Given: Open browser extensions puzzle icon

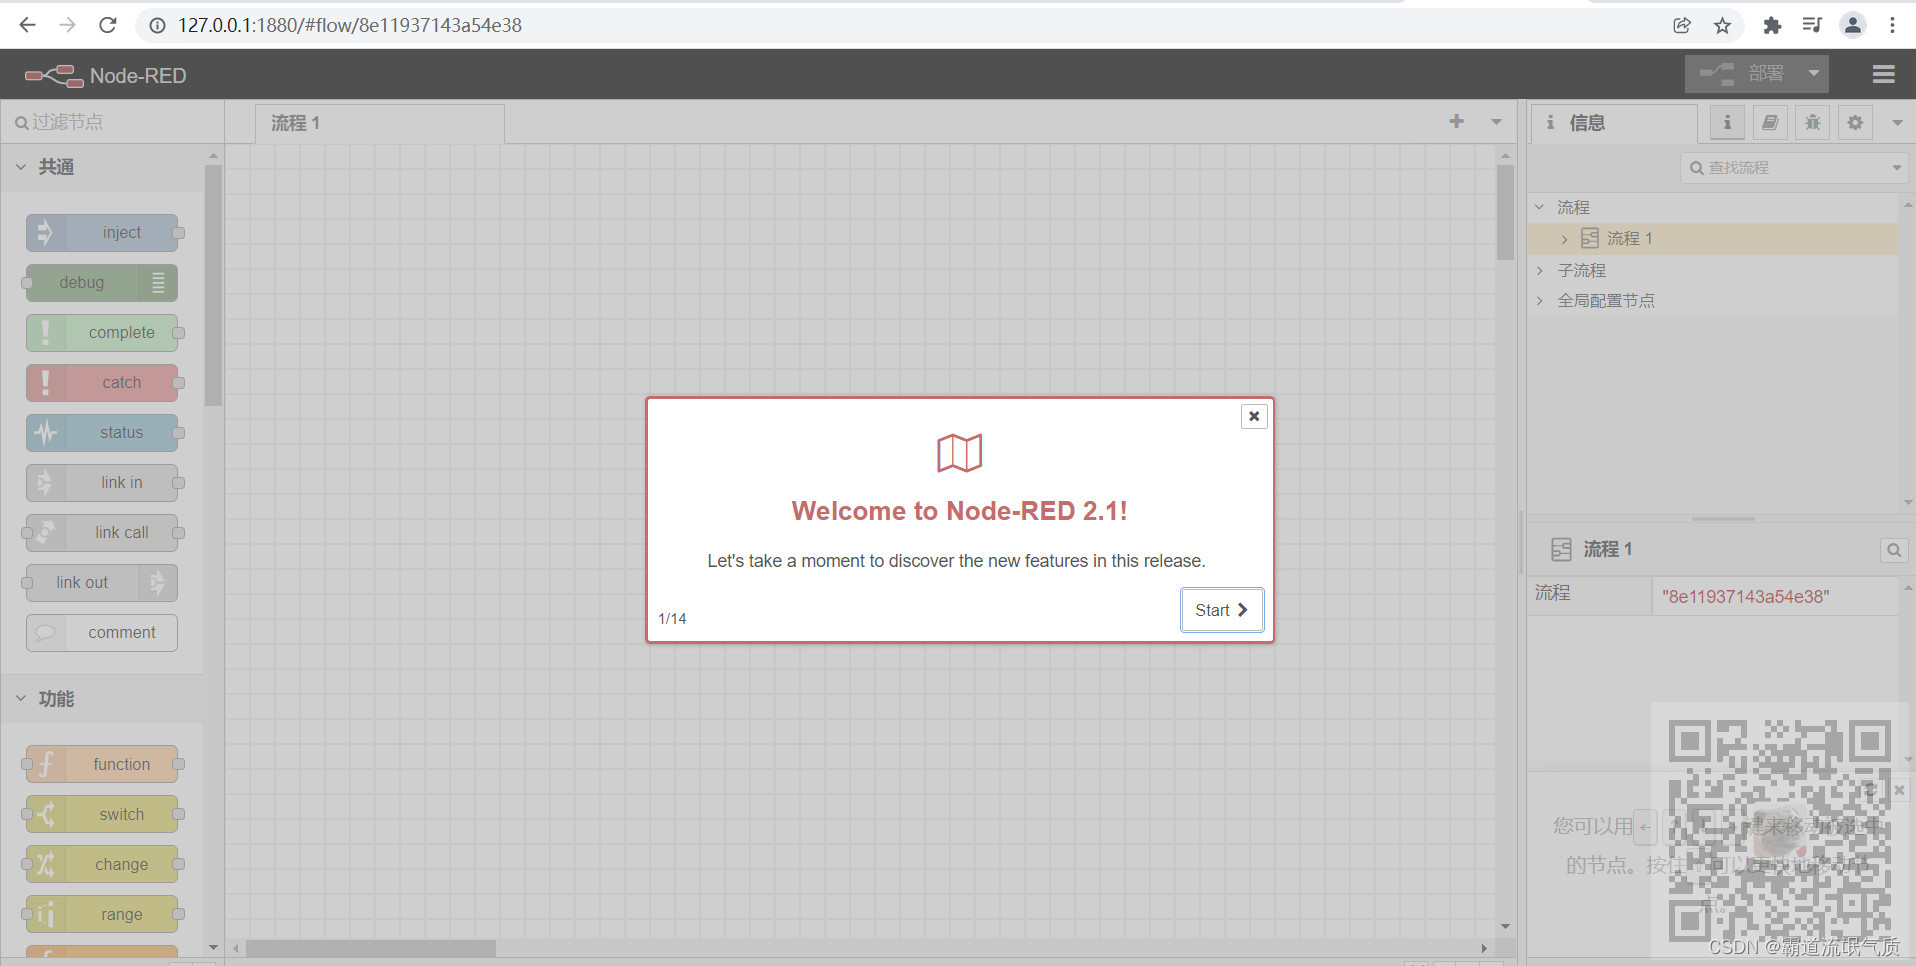Looking at the screenshot, I should coord(1772,26).
